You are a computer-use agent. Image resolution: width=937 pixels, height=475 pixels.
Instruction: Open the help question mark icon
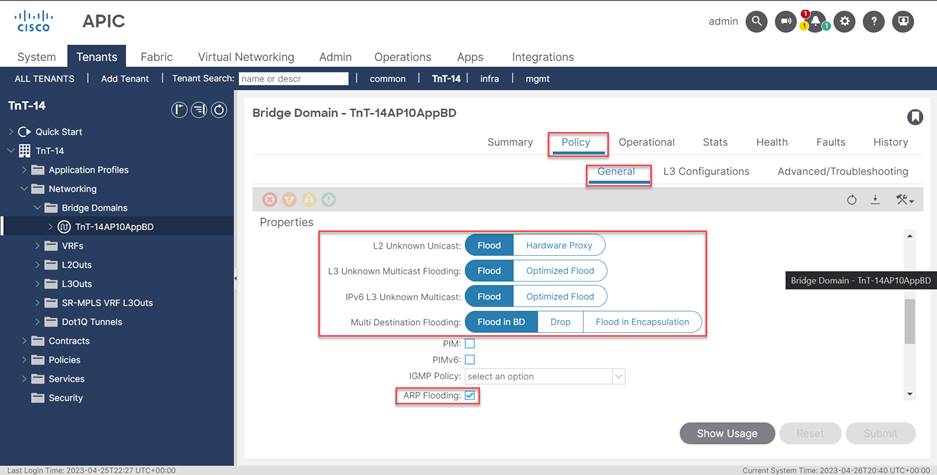(874, 22)
